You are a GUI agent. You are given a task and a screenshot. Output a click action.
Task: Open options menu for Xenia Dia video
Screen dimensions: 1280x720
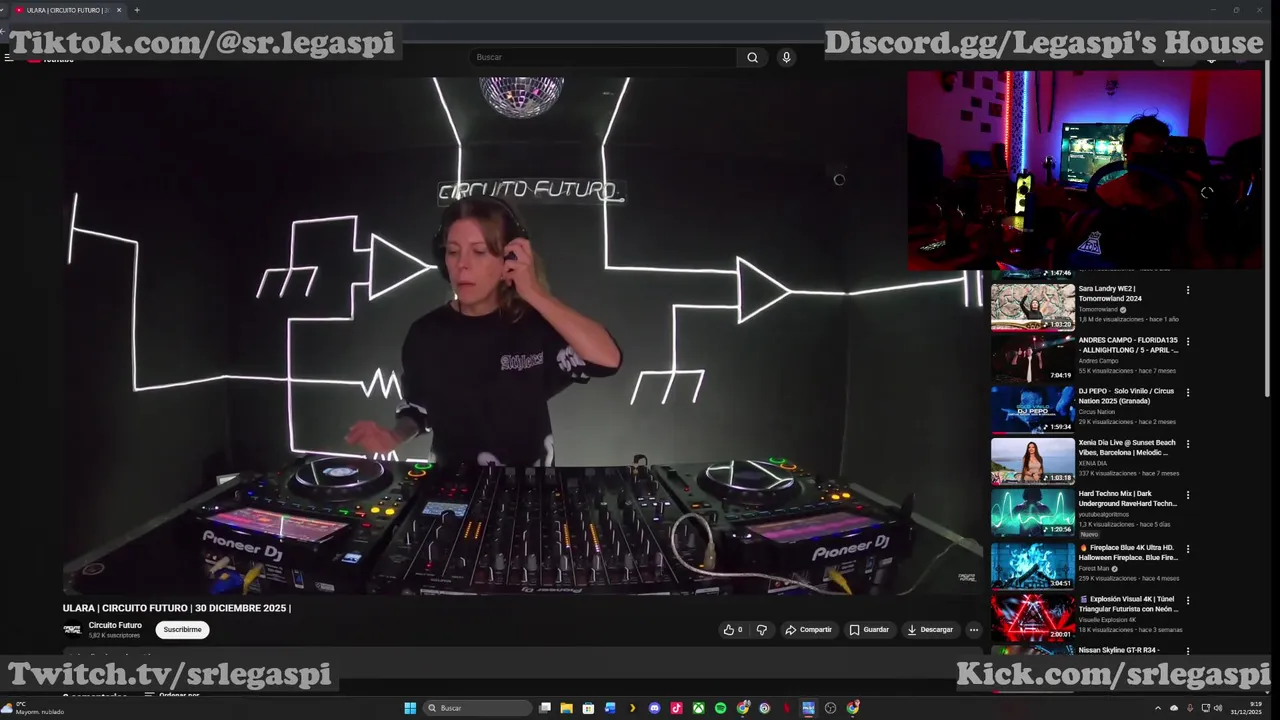point(1188,444)
